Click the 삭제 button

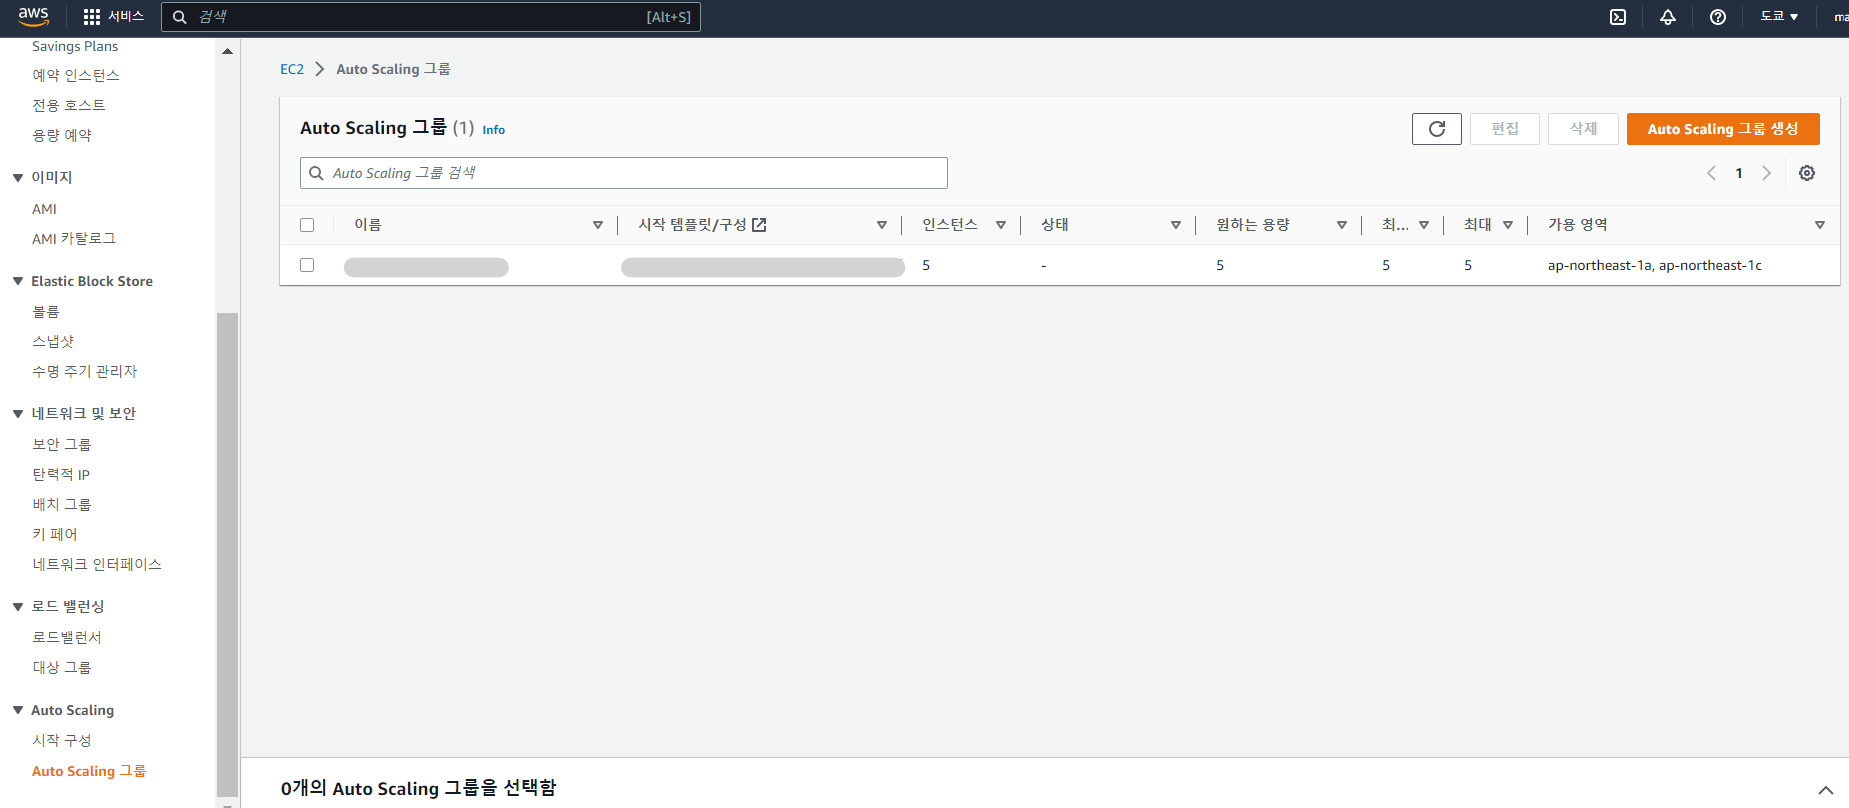pos(1583,129)
